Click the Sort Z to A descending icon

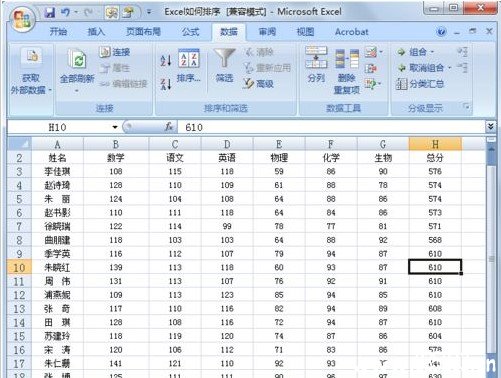click(166, 84)
